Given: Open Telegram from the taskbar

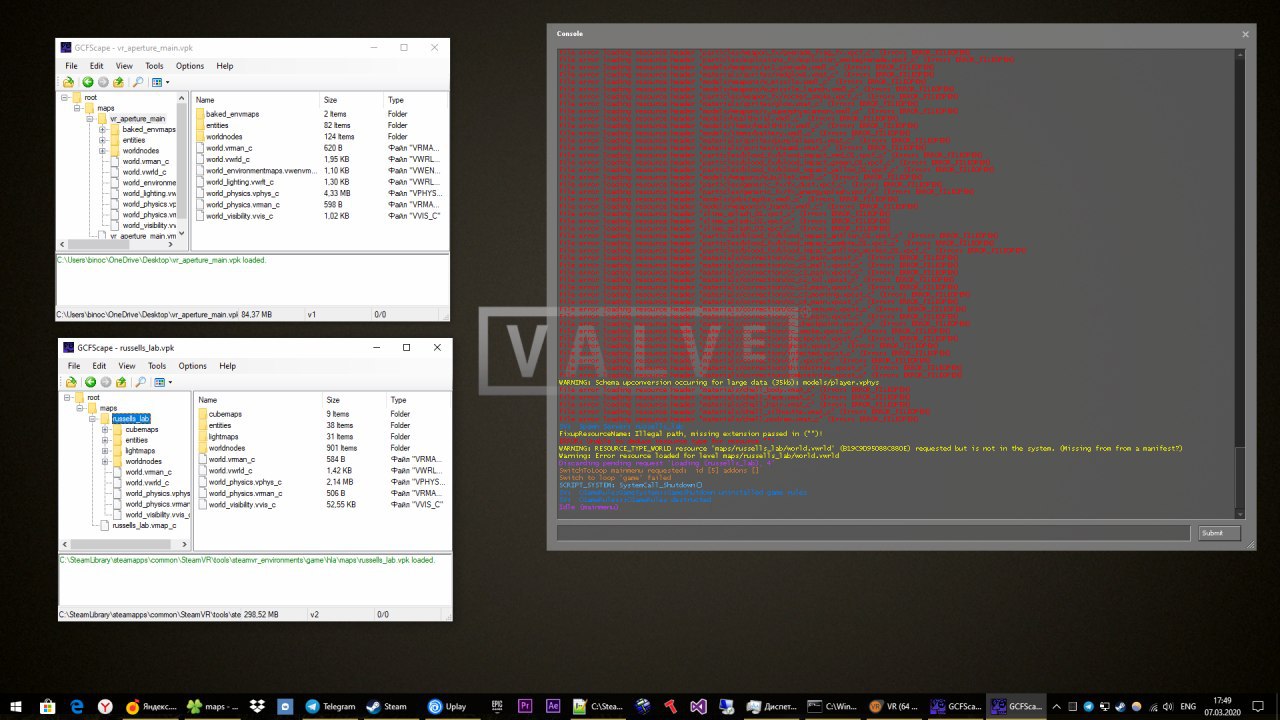Looking at the screenshot, I should point(331,706).
